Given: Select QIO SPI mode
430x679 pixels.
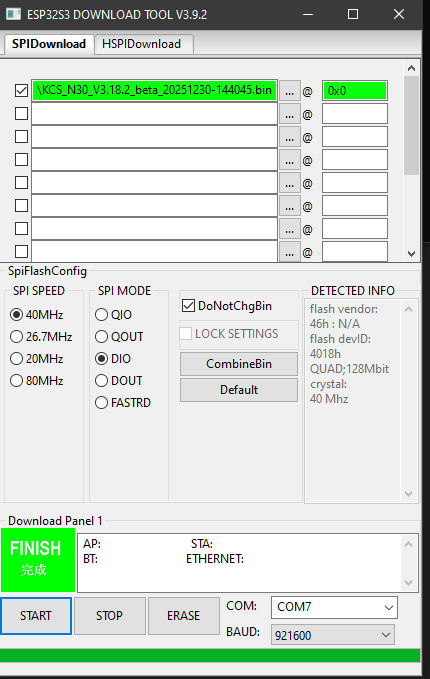Looking at the screenshot, I should coord(113,315).
